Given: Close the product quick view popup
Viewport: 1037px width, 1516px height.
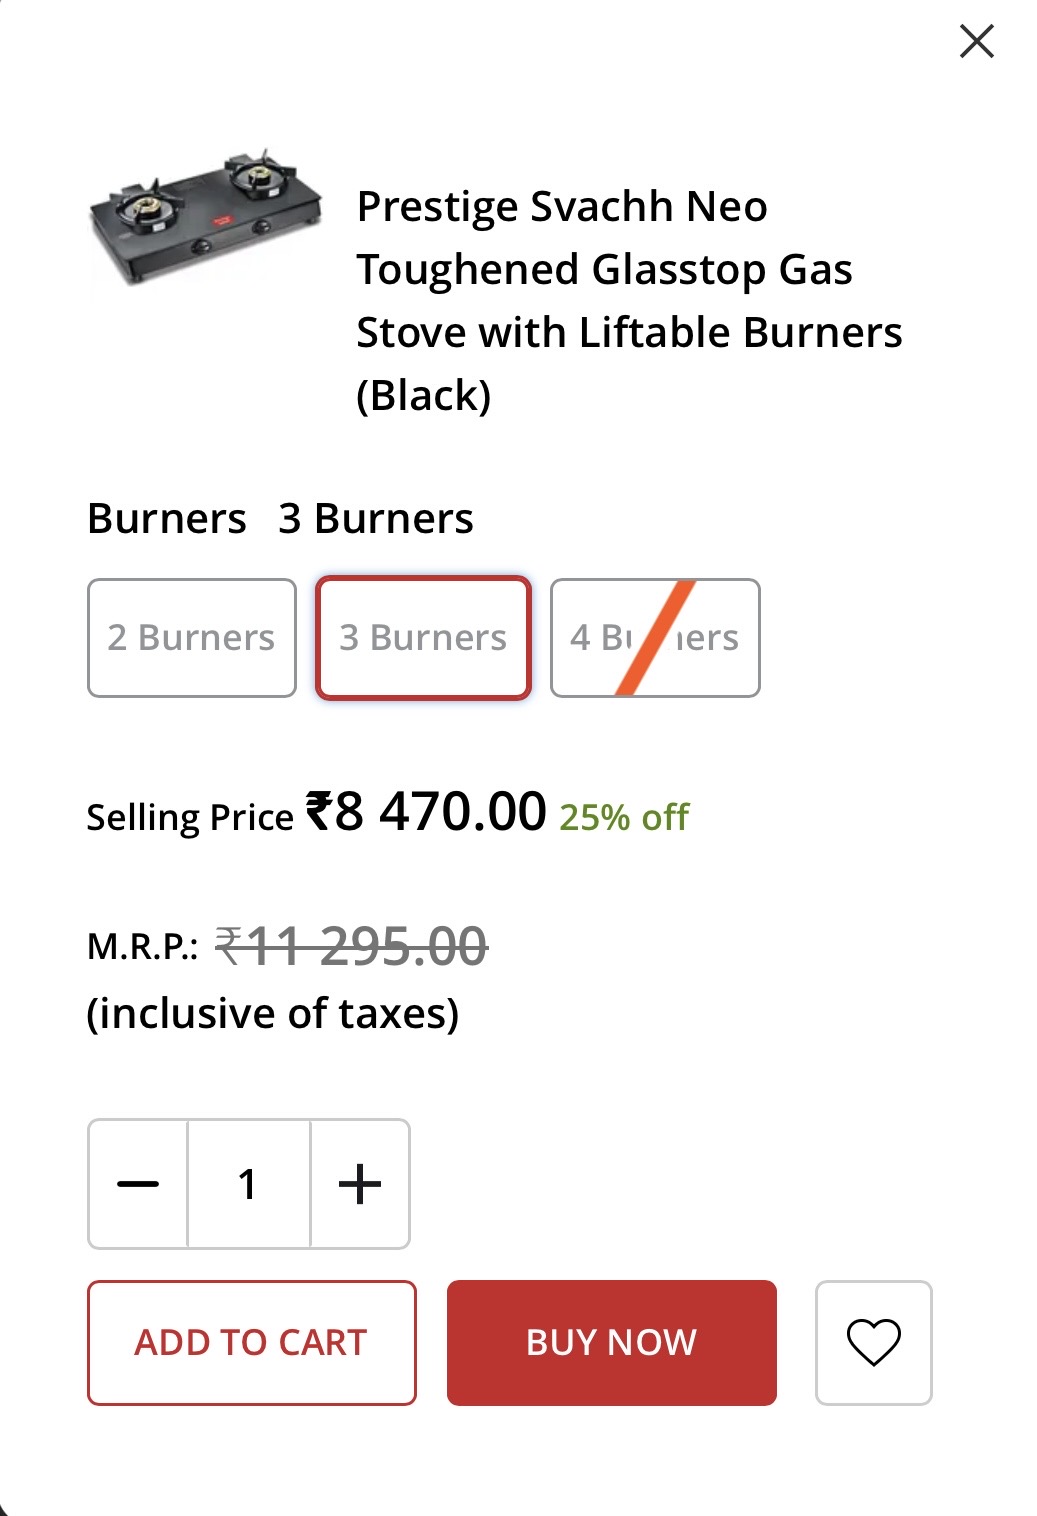Looking at the screenshot, I should [976, 42].
